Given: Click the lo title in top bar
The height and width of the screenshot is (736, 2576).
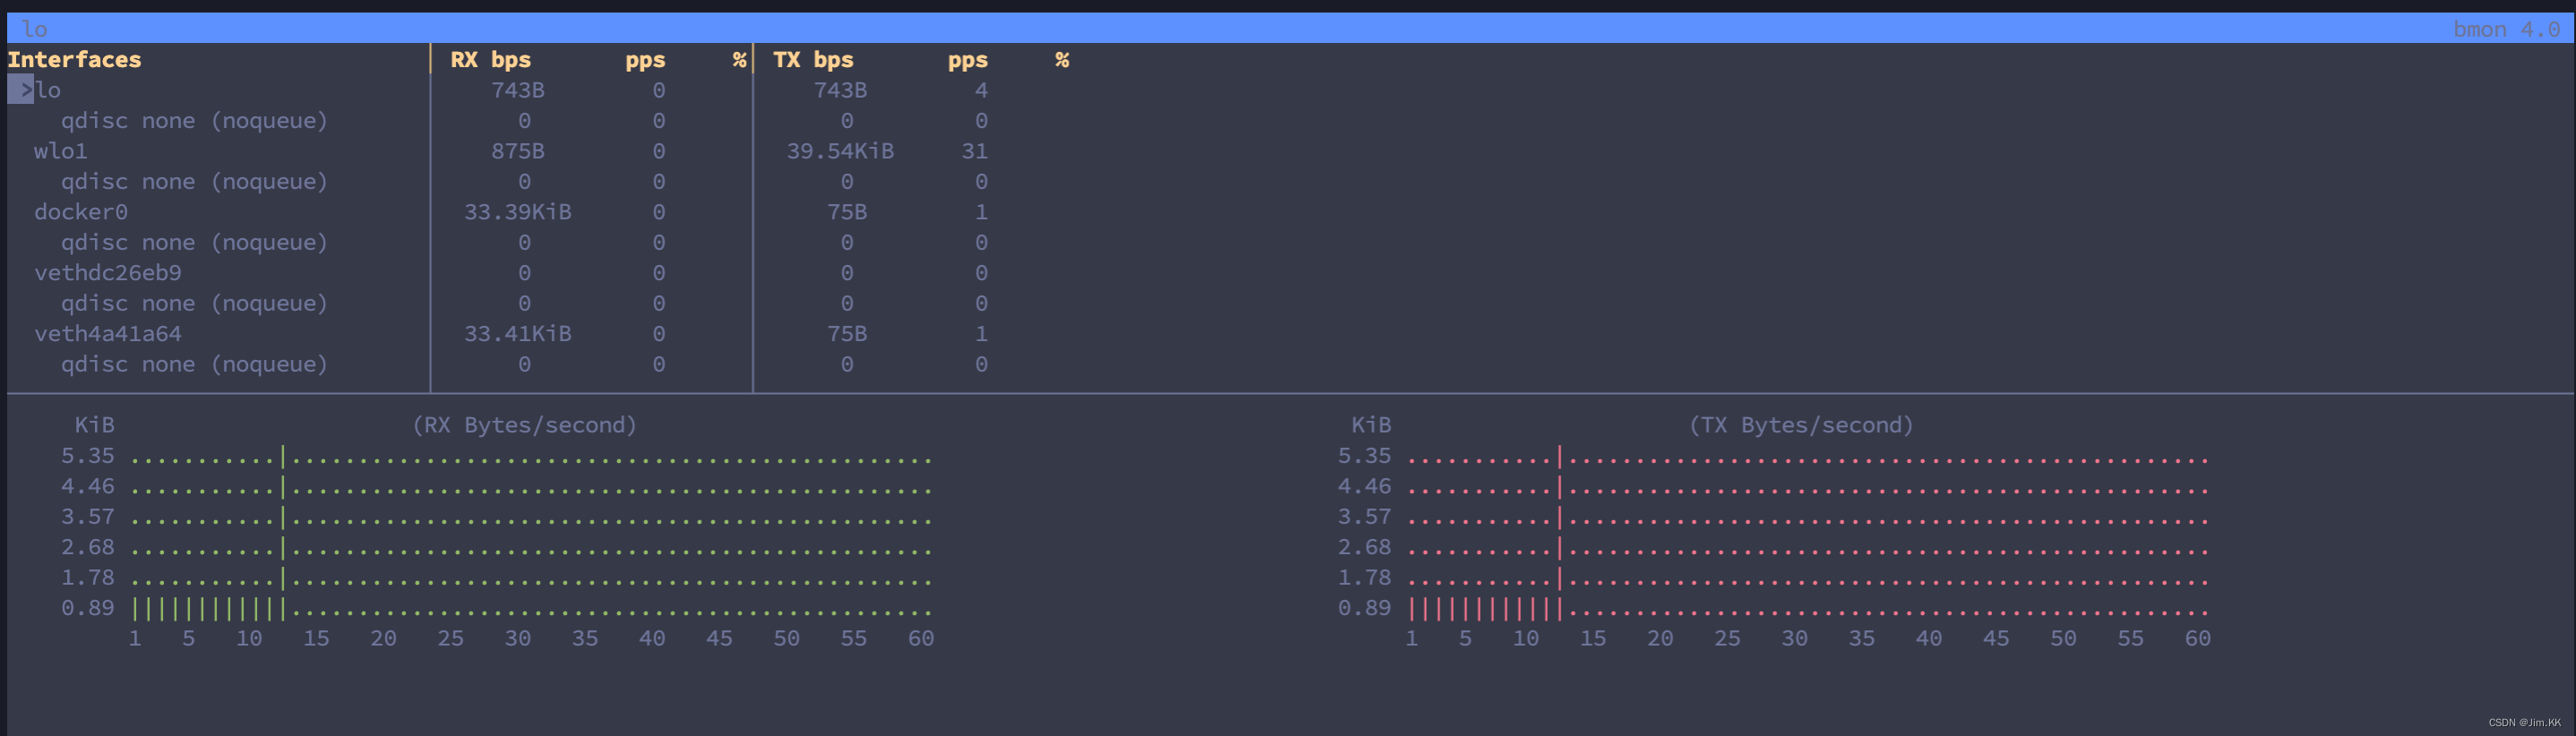Looking at the screenshot, I should 35,29.
